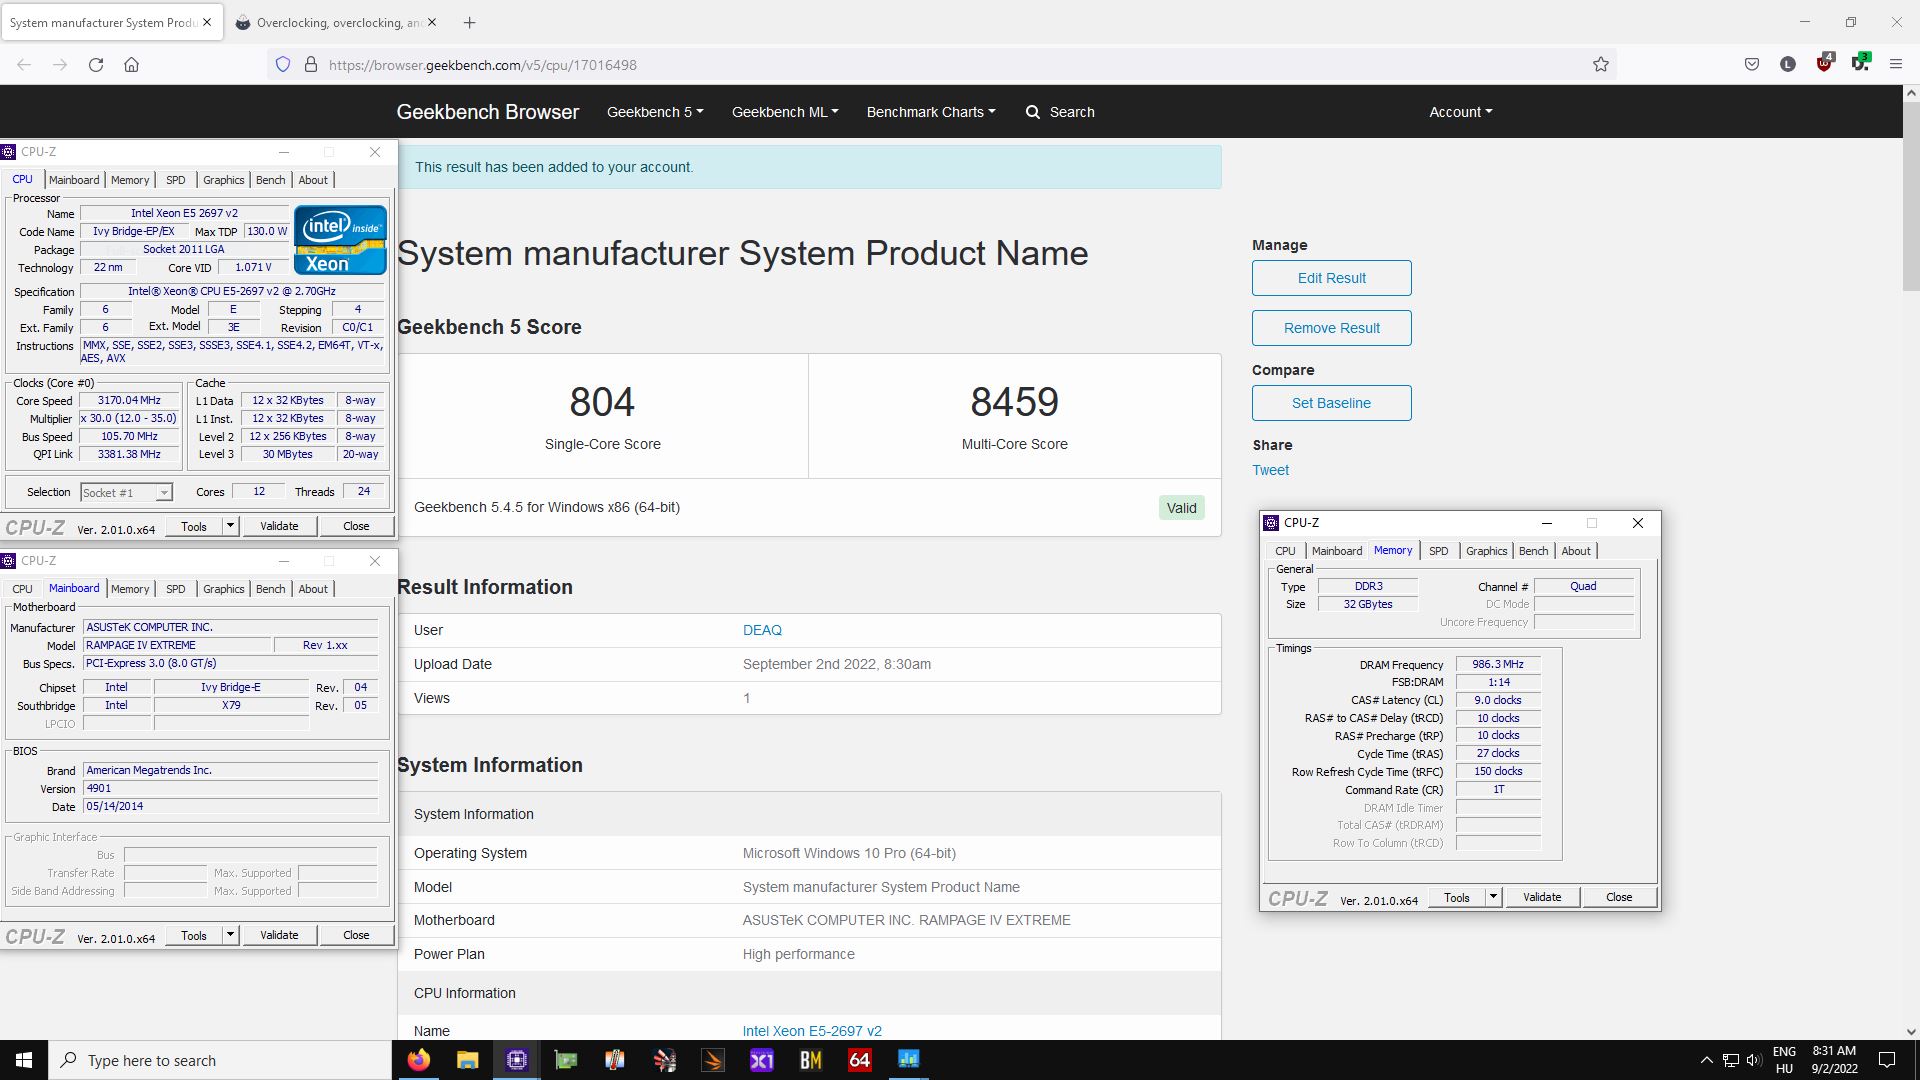Switch to CPU tab in CPU-Z Memory window
1920x1080 pixels.
1285,551
